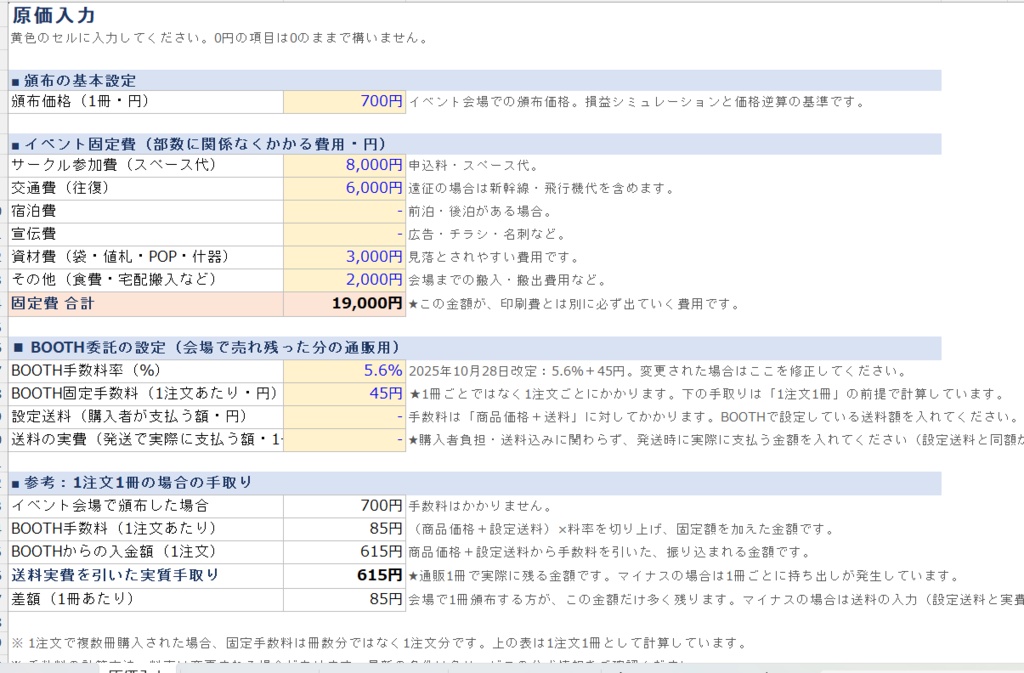The height and width of the screenshot is (673, 1024).
Task: Select the bold 送料実費を引いた実質手取り value 615円
Action: pyautogui.click(x=344, y=575)
